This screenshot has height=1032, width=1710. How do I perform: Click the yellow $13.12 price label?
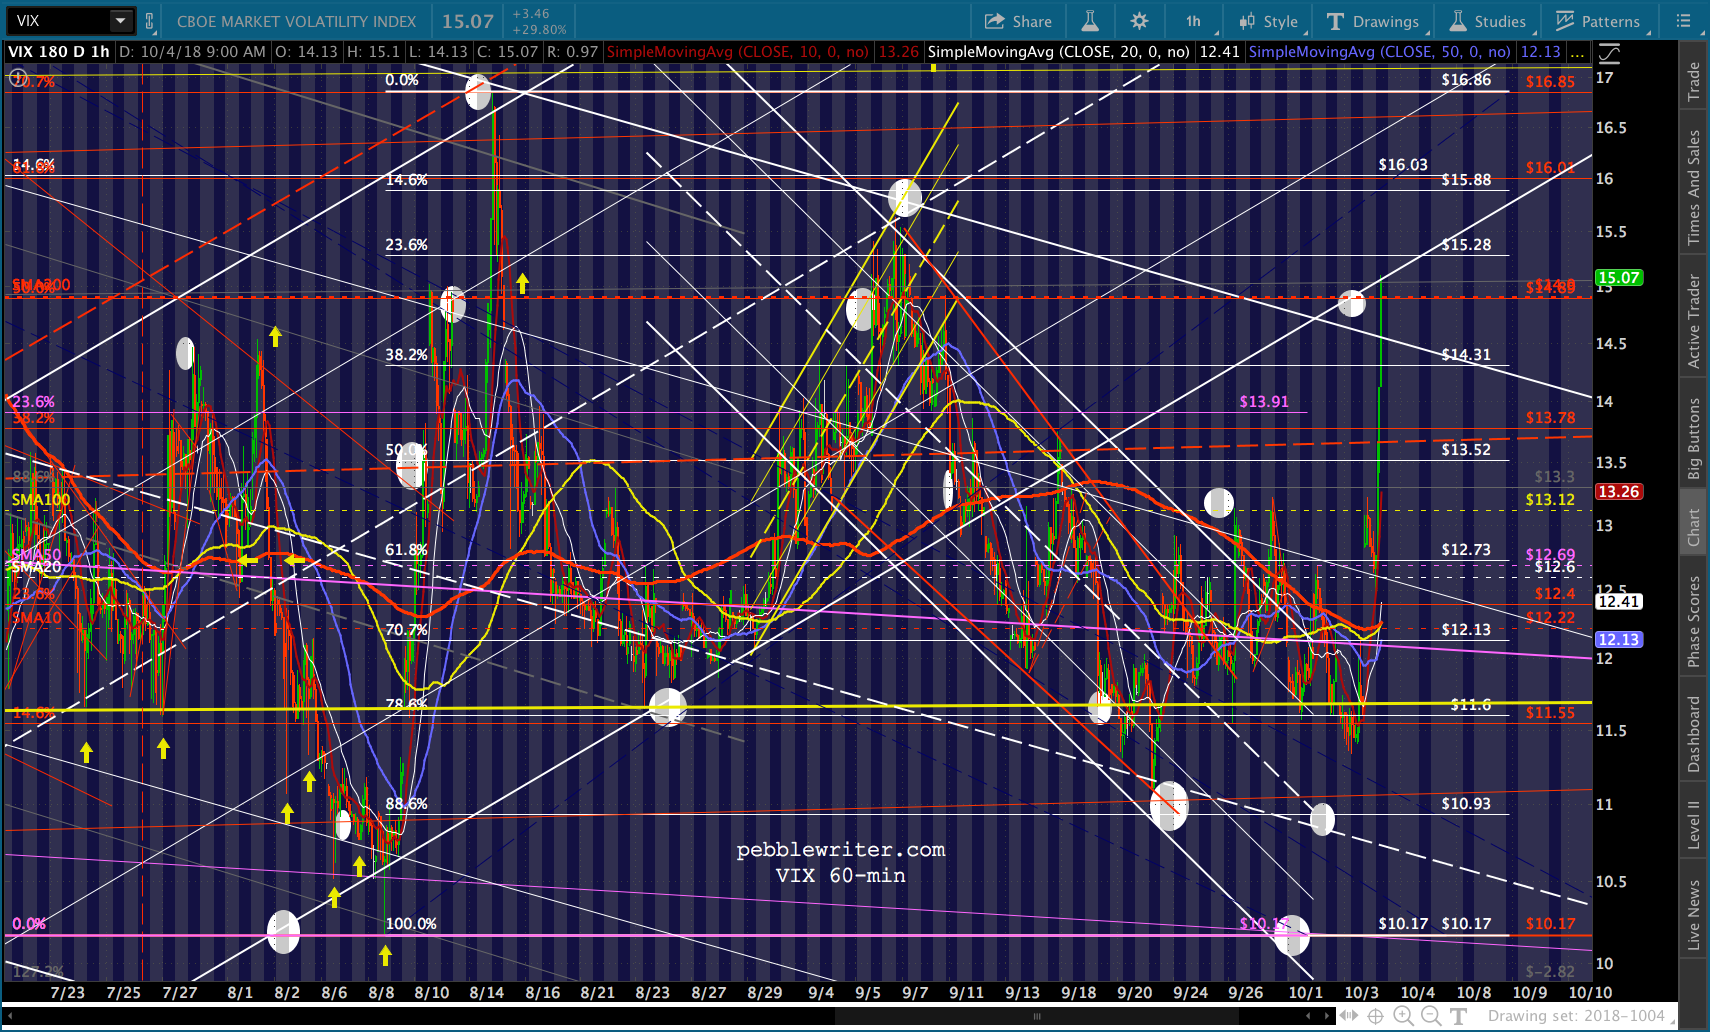coord(1550,500)
